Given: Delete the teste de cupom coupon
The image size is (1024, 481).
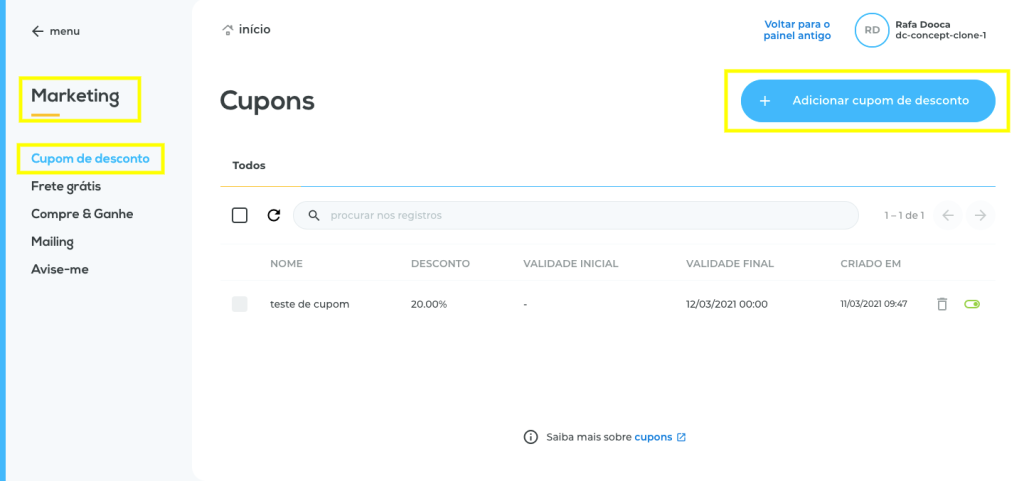Looking at the screenshot, I should coord(942,304).
